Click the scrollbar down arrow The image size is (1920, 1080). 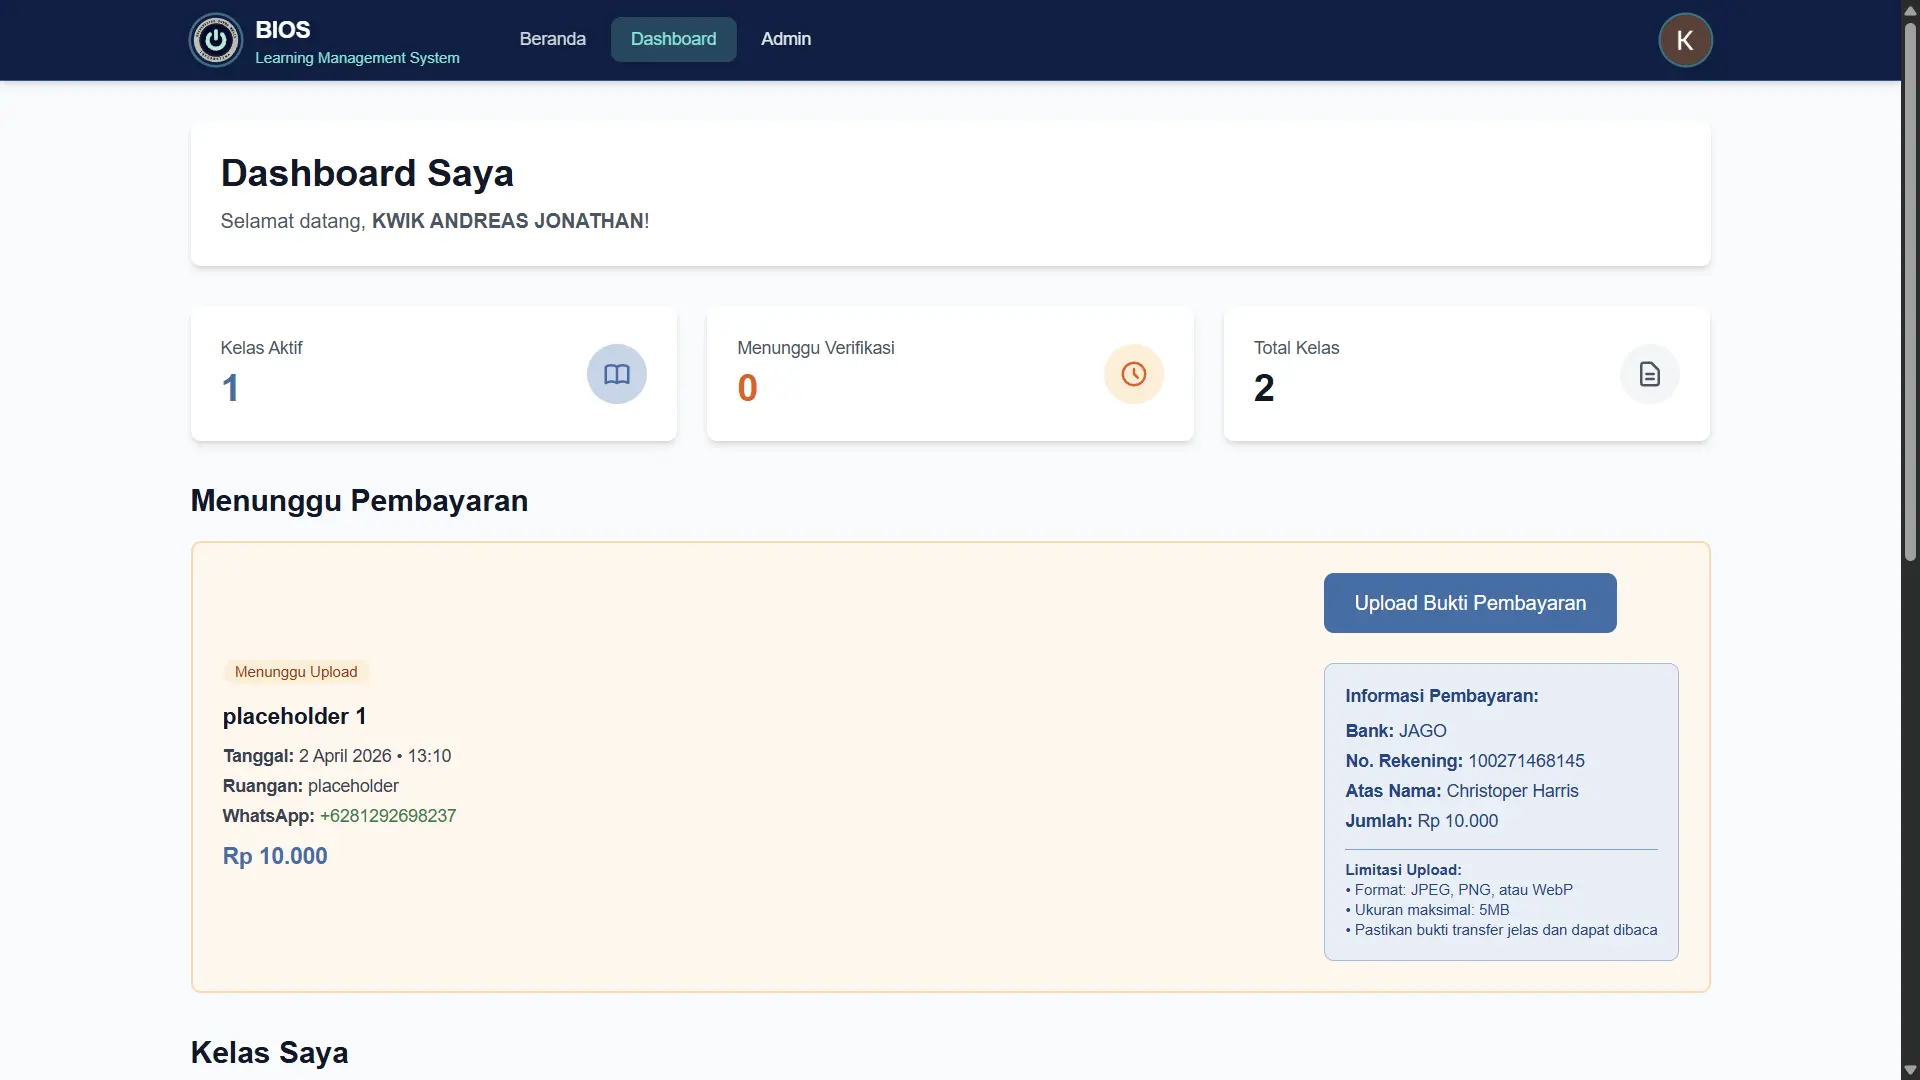click(x=1910, y=1070)
